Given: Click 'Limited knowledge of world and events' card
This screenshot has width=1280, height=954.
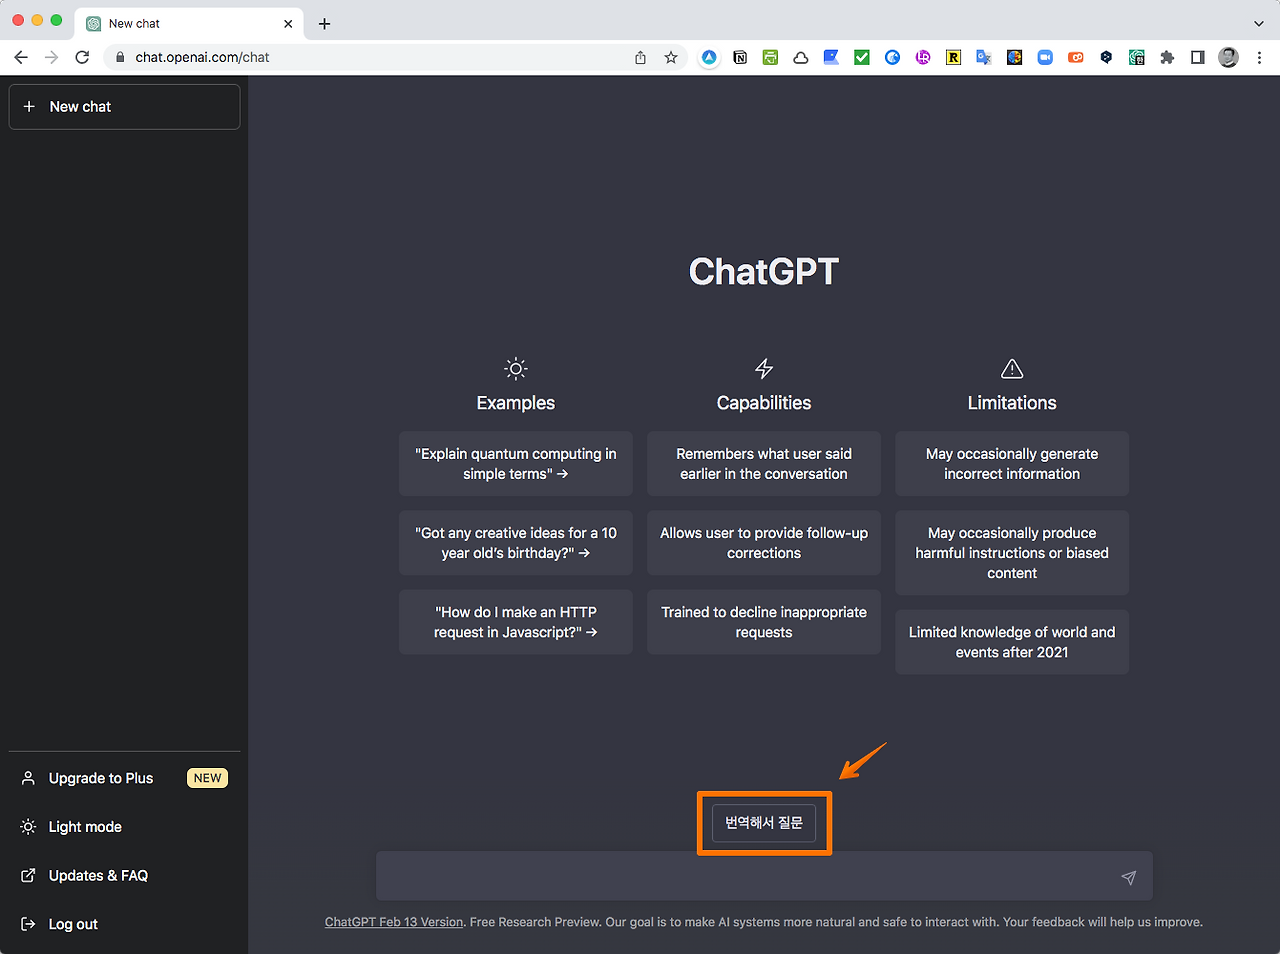Looking at the screenshot, I should [1012, 642].
